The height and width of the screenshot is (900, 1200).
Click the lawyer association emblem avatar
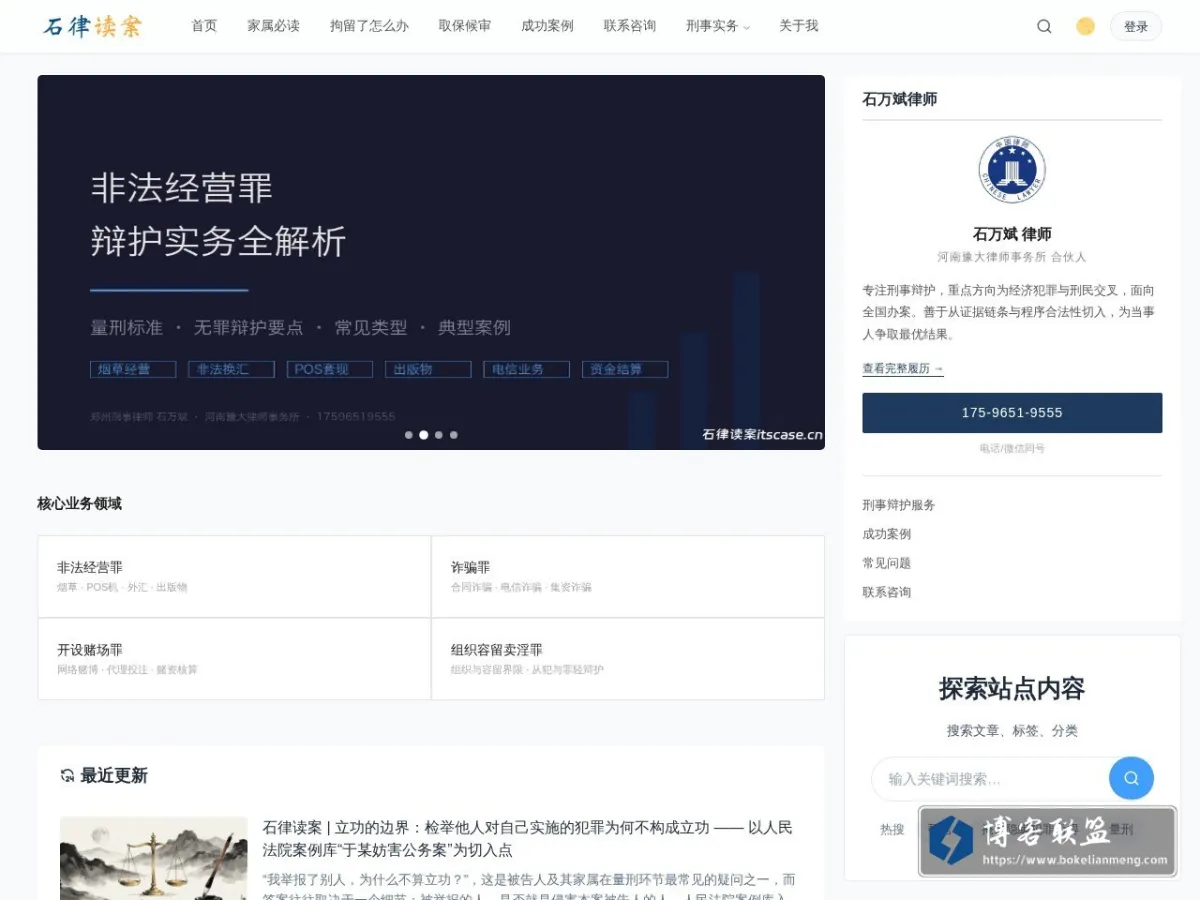point(1012,170)
